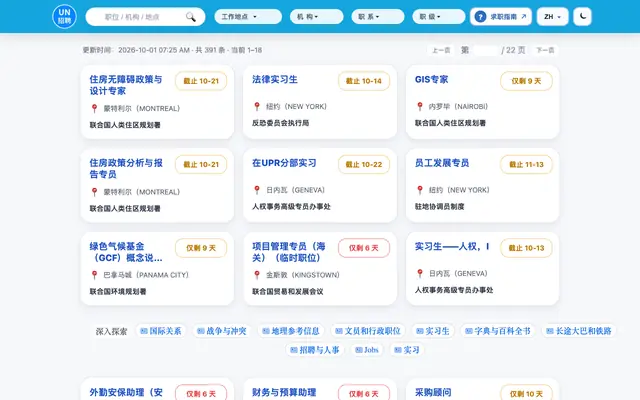Click Jobs topic tag

coord(367,350)
